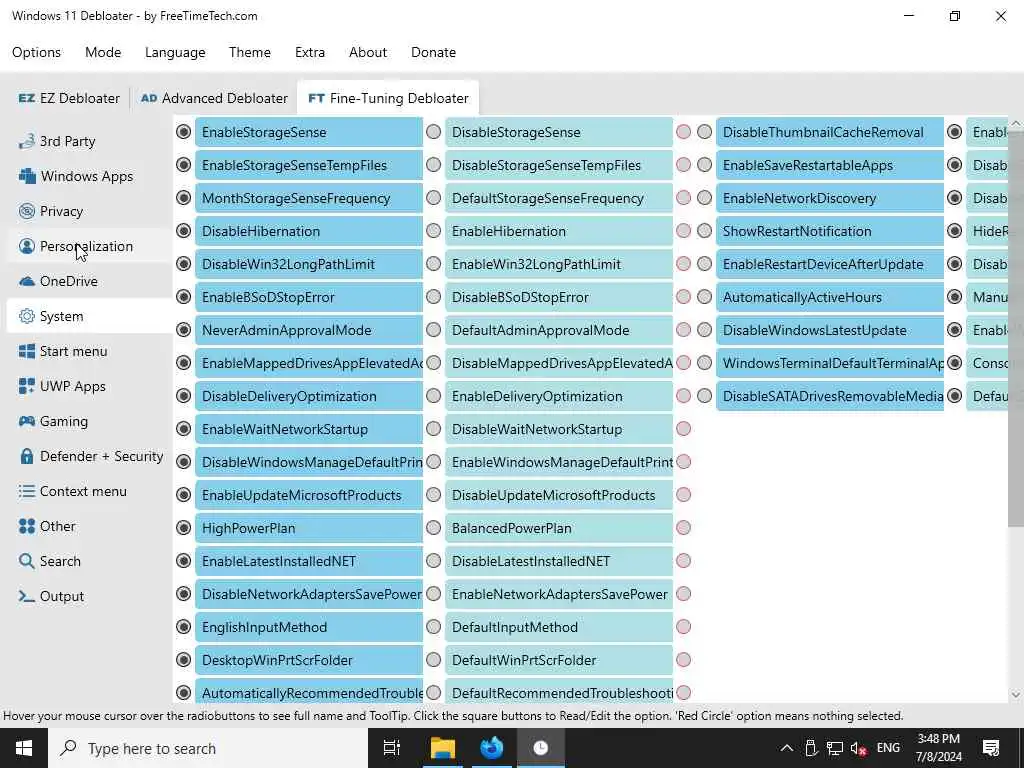Click the EnglishInputMethod option button

pos(309,627)
